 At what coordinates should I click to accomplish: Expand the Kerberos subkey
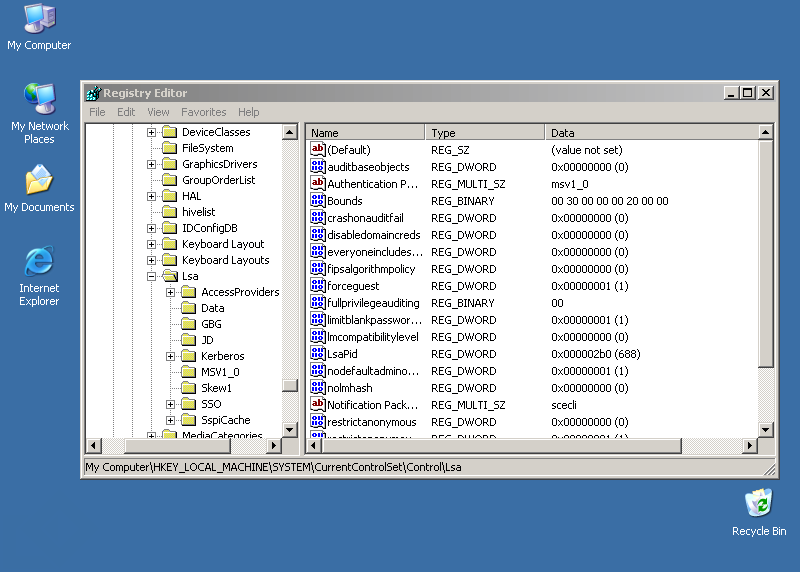pyautogui.click(x=170, y=356)
